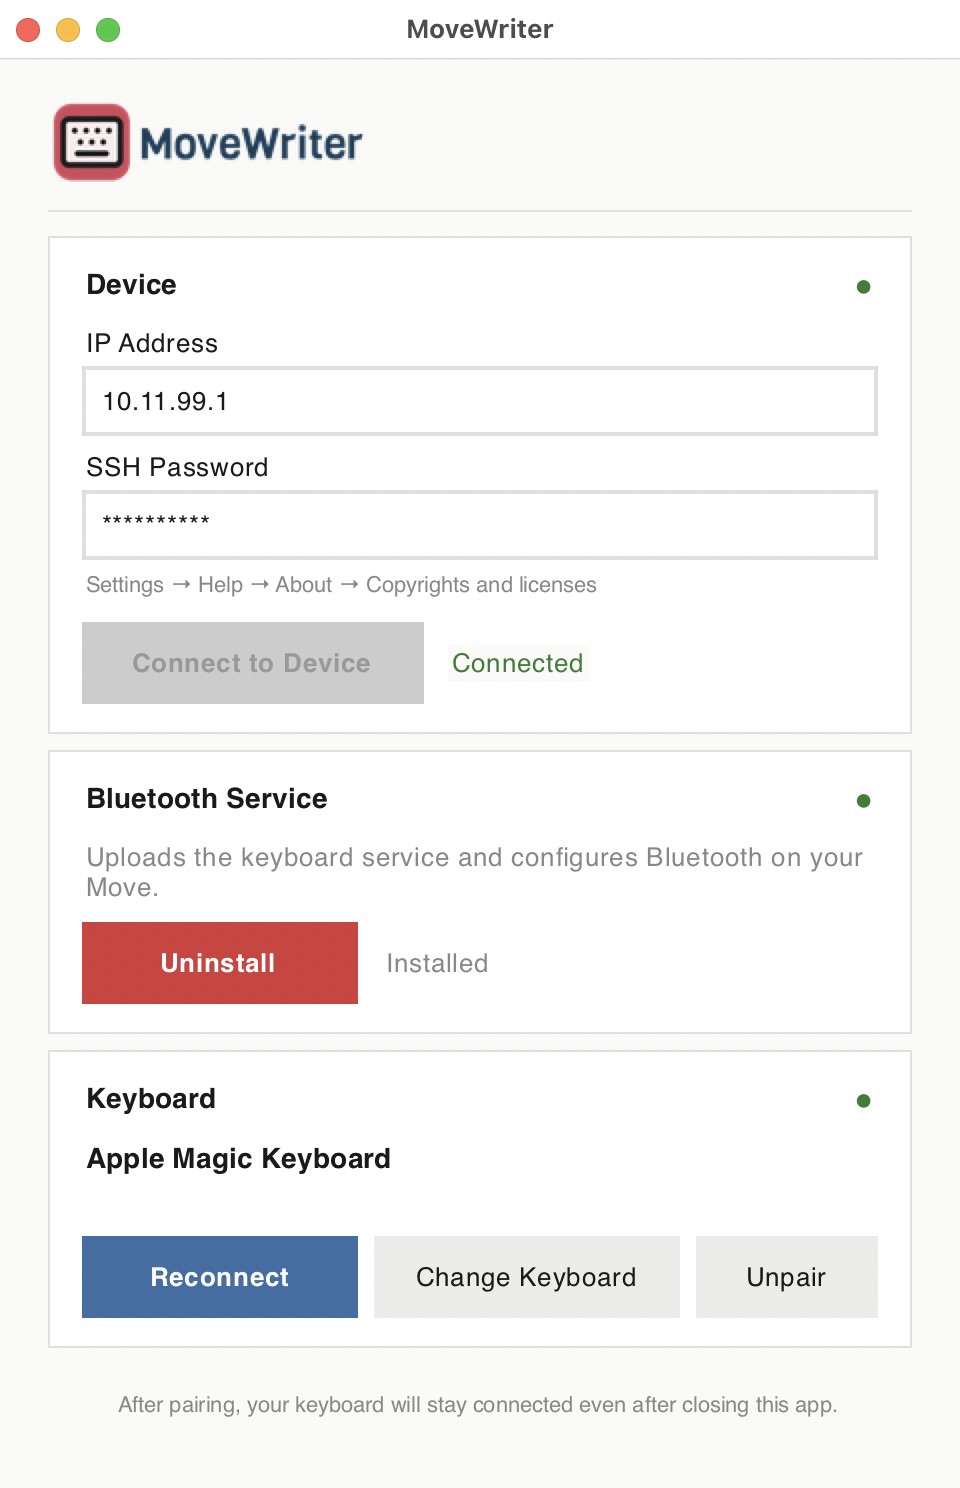Open the Help breadcrumb entry

pyautogui.click(x=220, y=585)
